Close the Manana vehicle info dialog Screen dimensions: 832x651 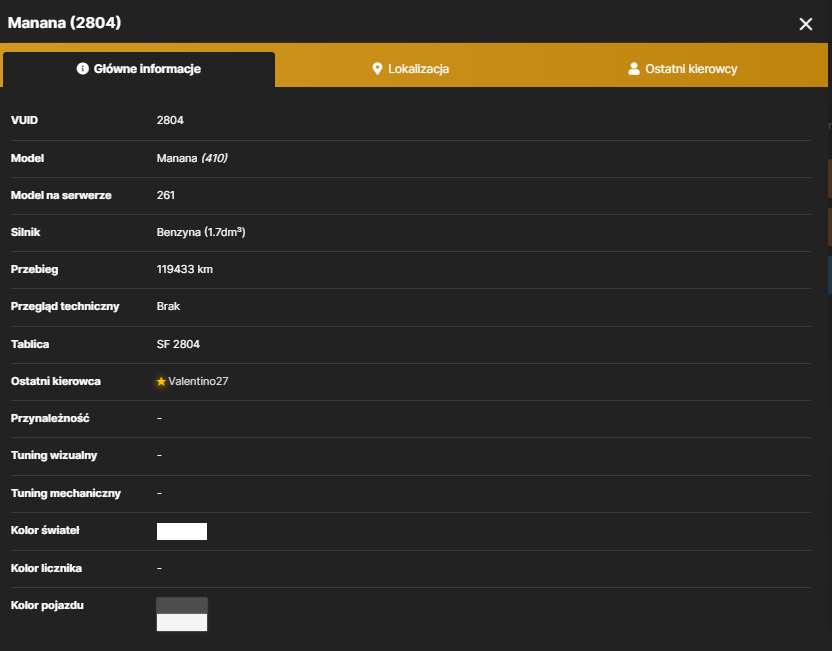point(805,24)
